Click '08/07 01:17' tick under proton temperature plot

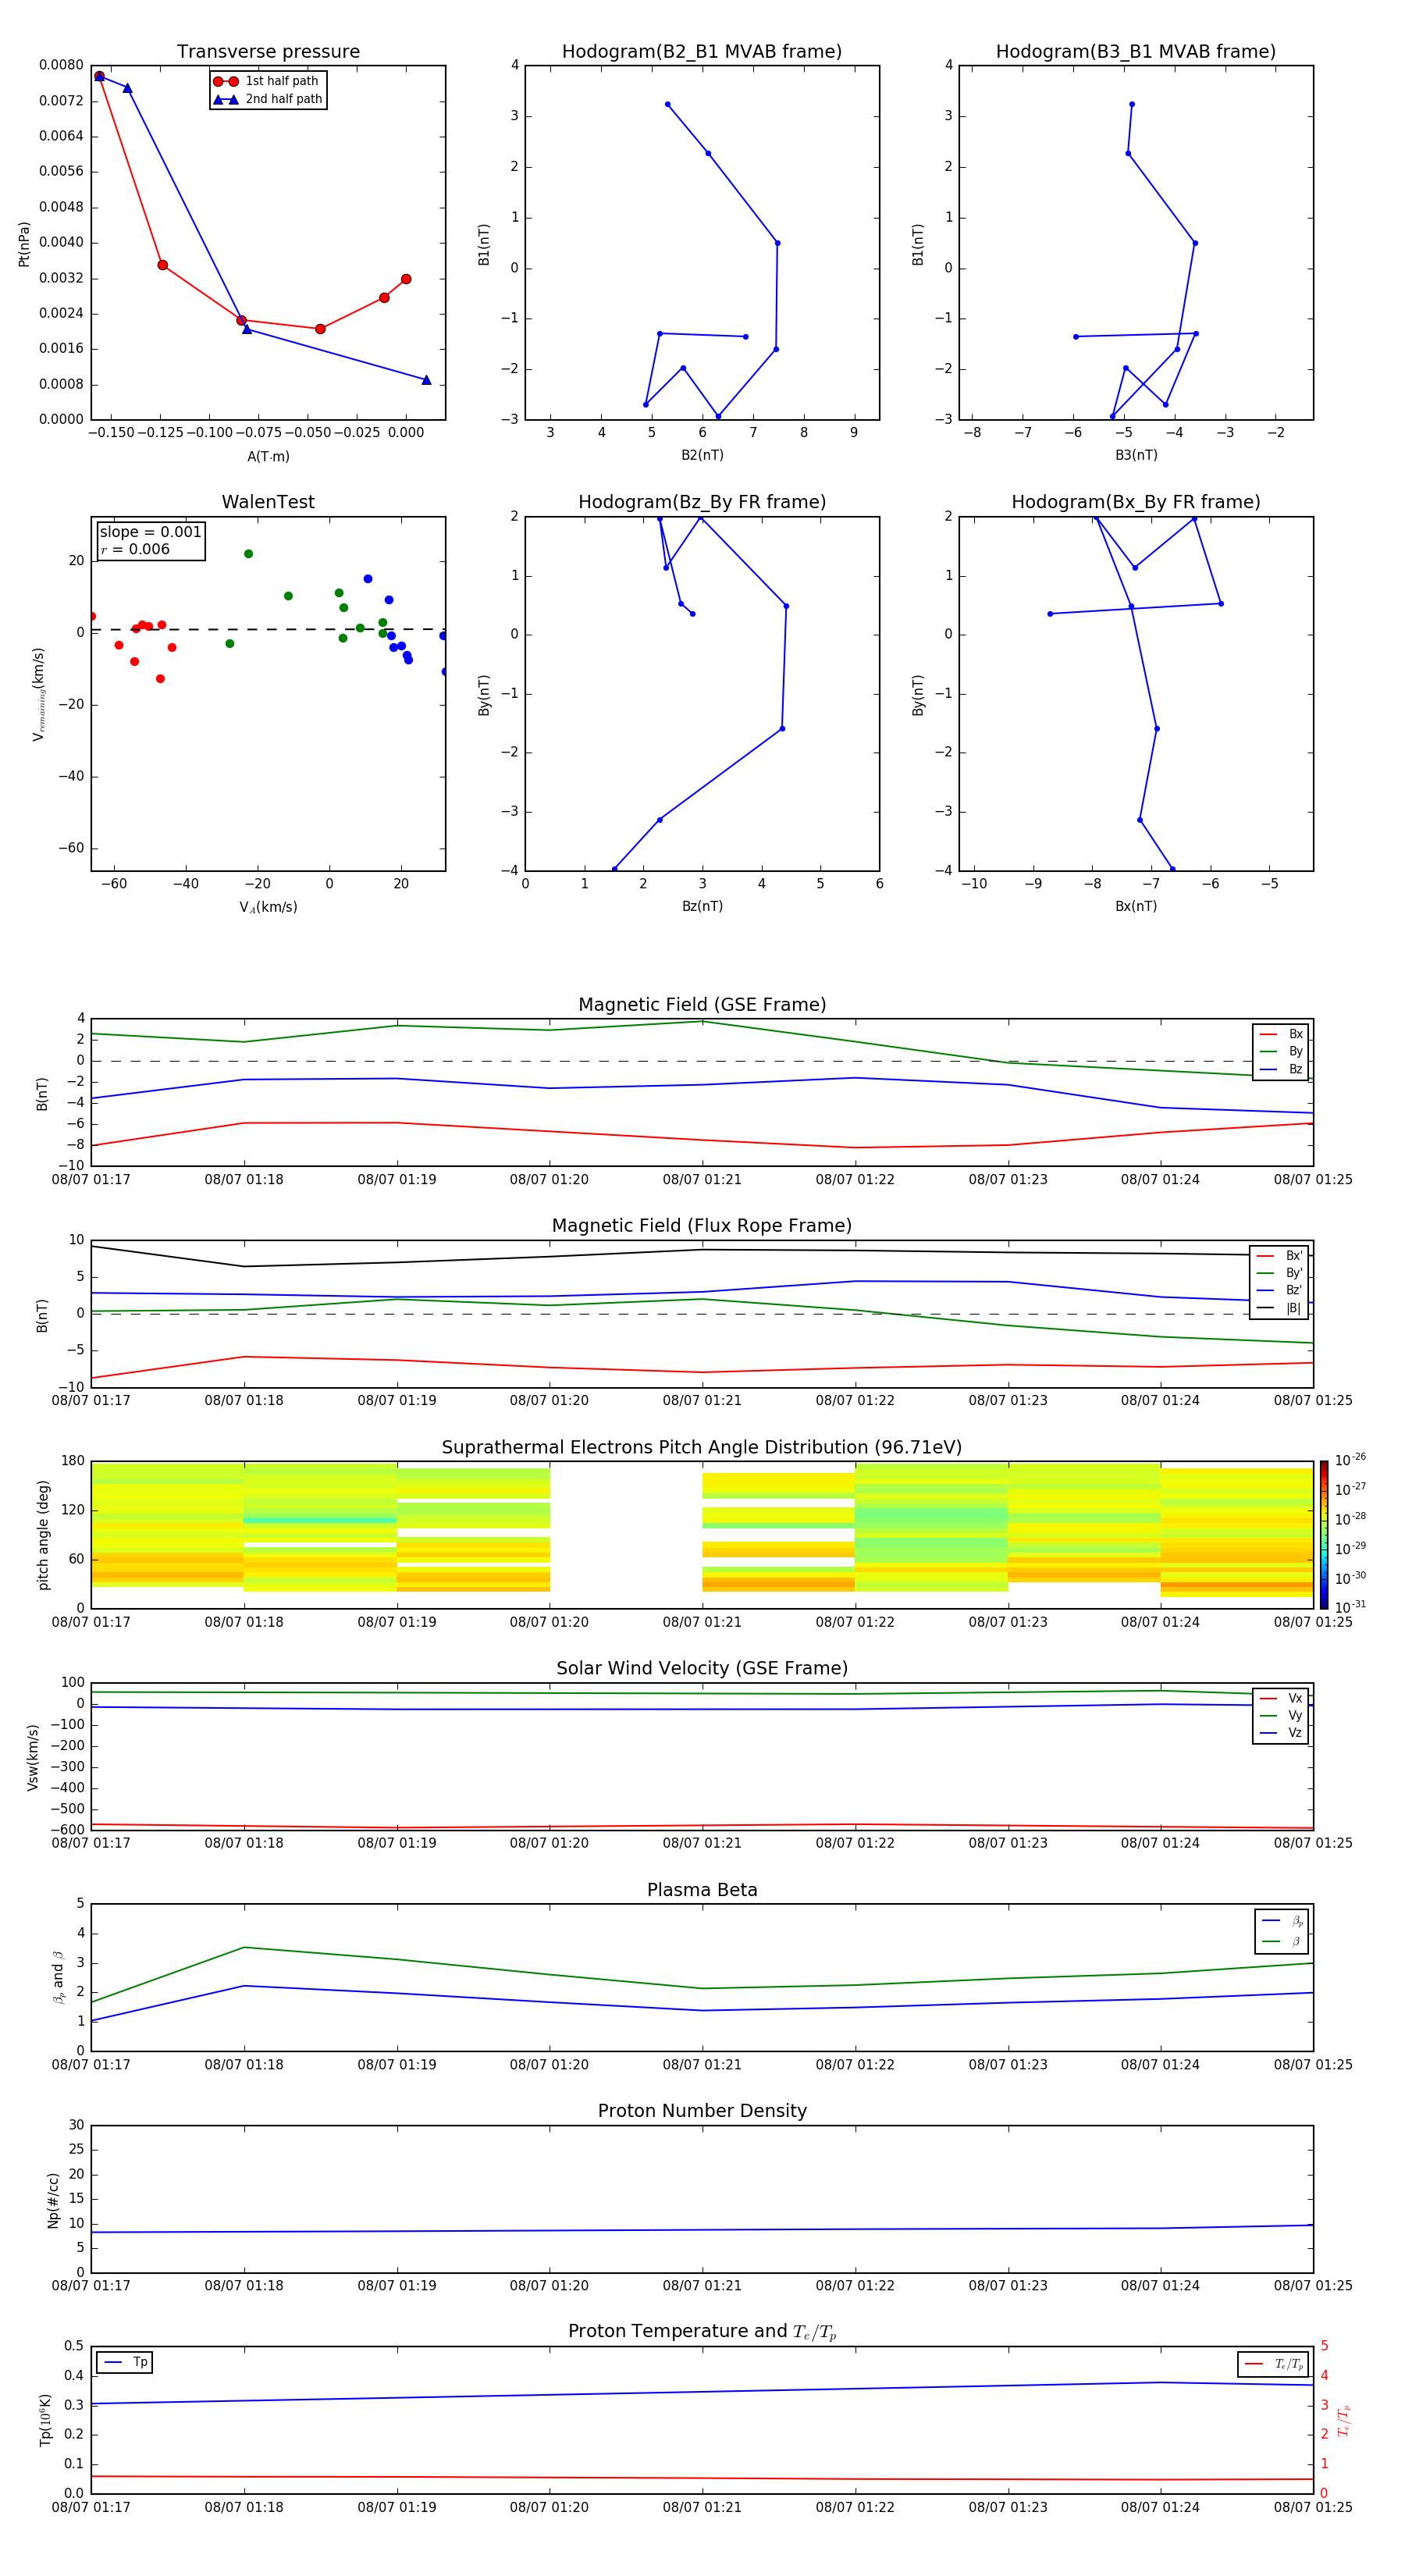click(x=91, y=2507)
